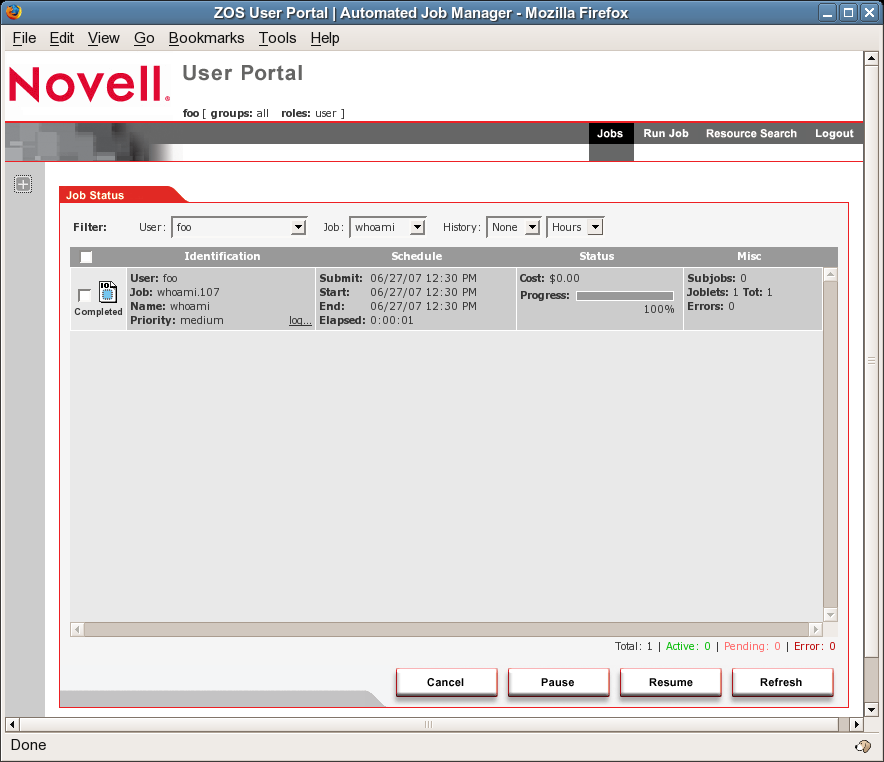Click the job table scroll-right arrow
Screen dimensions: 884x762
[815, 629]
